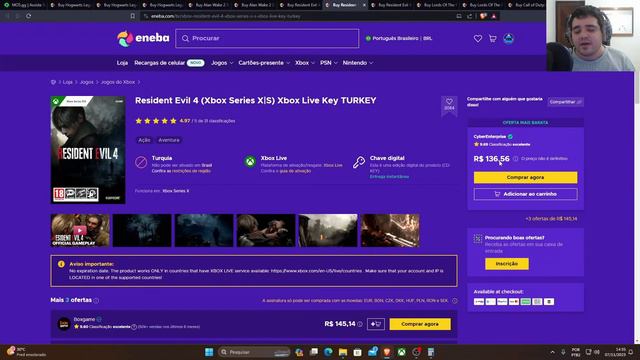This screenshot has width=640, height=360.
Task: Open the Loja menu item
Action: coord(122,63)
